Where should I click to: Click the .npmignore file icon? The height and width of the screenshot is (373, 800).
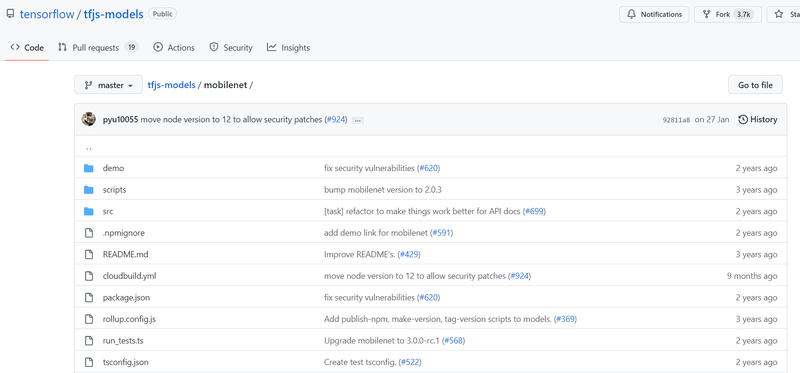89,233
